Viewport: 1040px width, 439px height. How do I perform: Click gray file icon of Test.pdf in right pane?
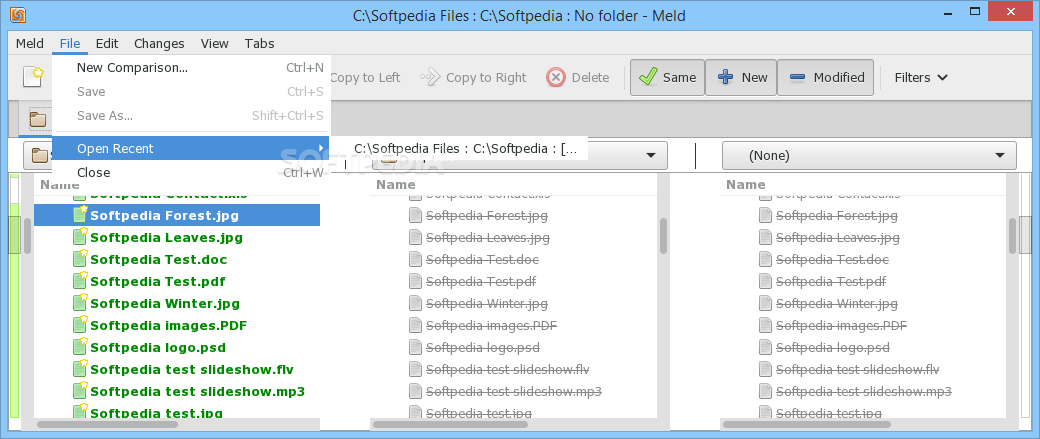[765, 281]
